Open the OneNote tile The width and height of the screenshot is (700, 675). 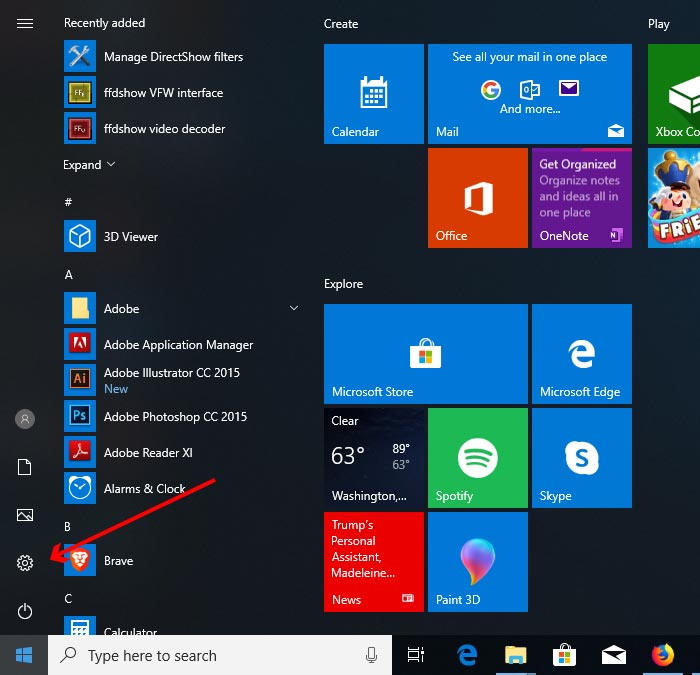point(582,198)
